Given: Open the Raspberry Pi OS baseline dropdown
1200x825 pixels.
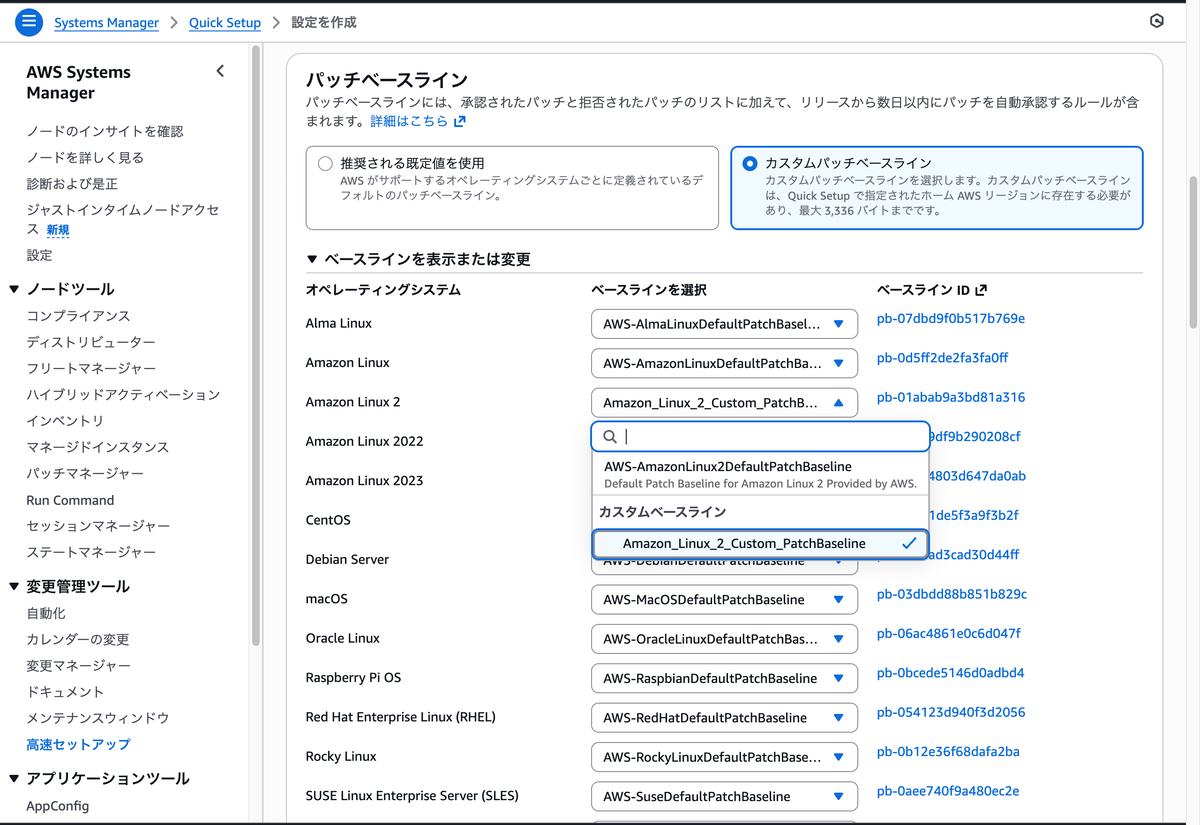Looking at the screenshot, I should [724, 678].
